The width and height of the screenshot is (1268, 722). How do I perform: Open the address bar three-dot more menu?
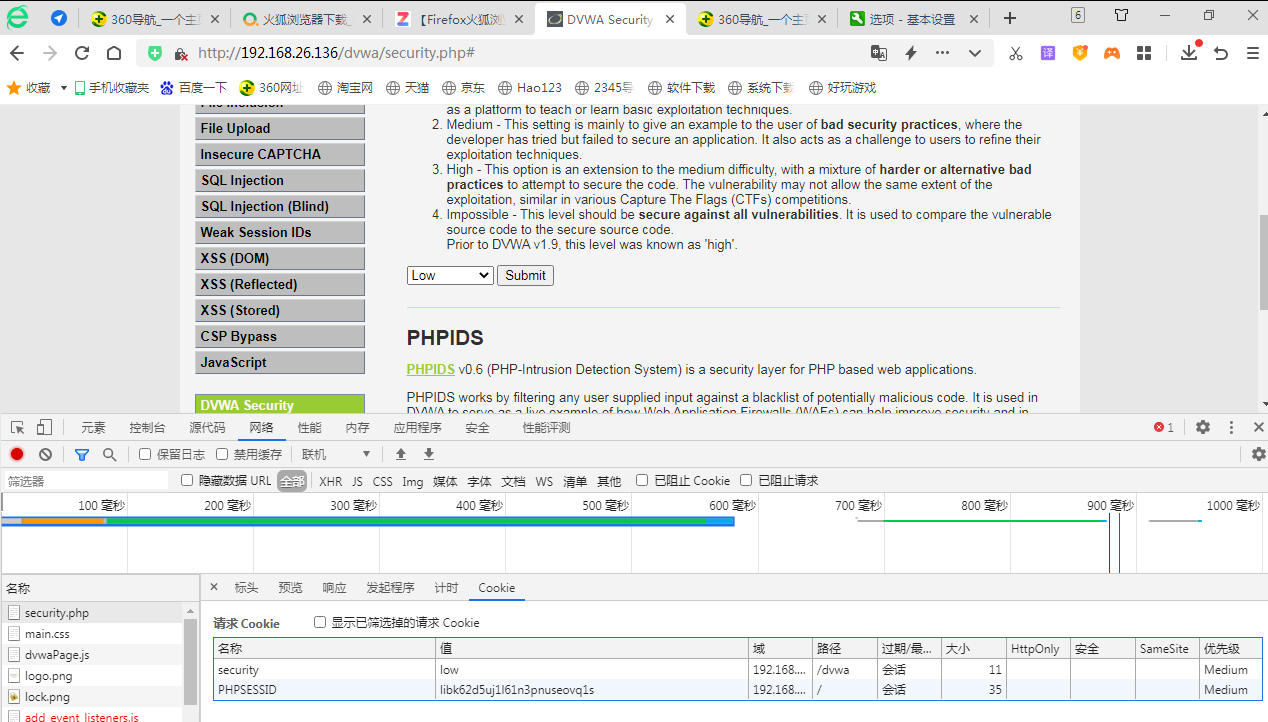(x=943, y=53)
